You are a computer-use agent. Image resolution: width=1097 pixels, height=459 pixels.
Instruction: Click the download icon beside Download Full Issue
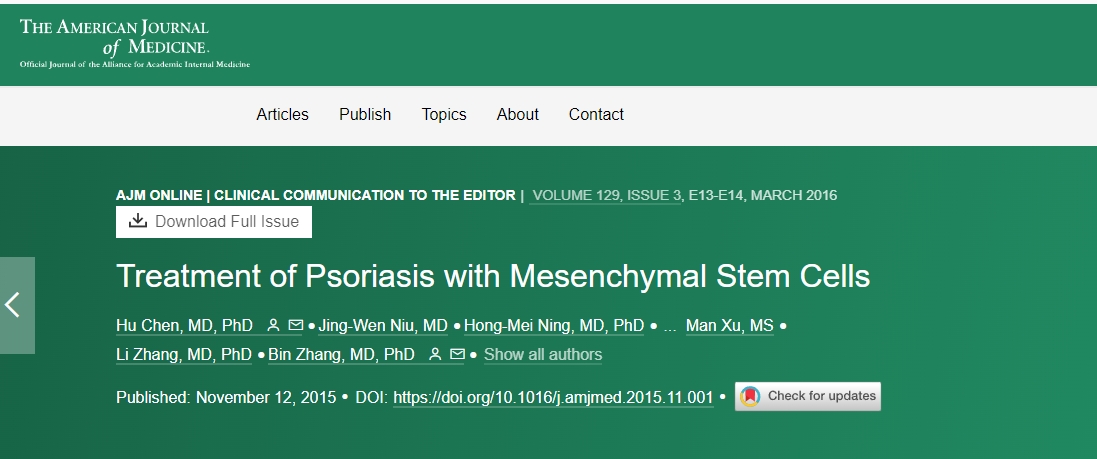(x=138, y=221)
